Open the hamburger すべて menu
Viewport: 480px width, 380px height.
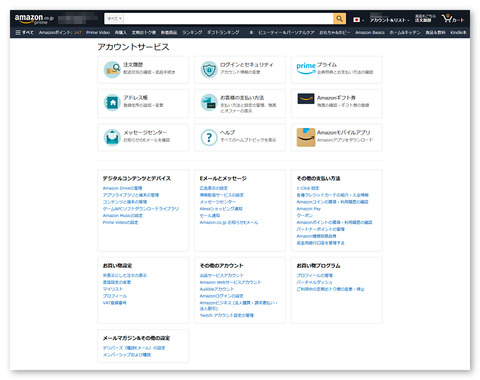pyautogui.click(x=24, y=32)
